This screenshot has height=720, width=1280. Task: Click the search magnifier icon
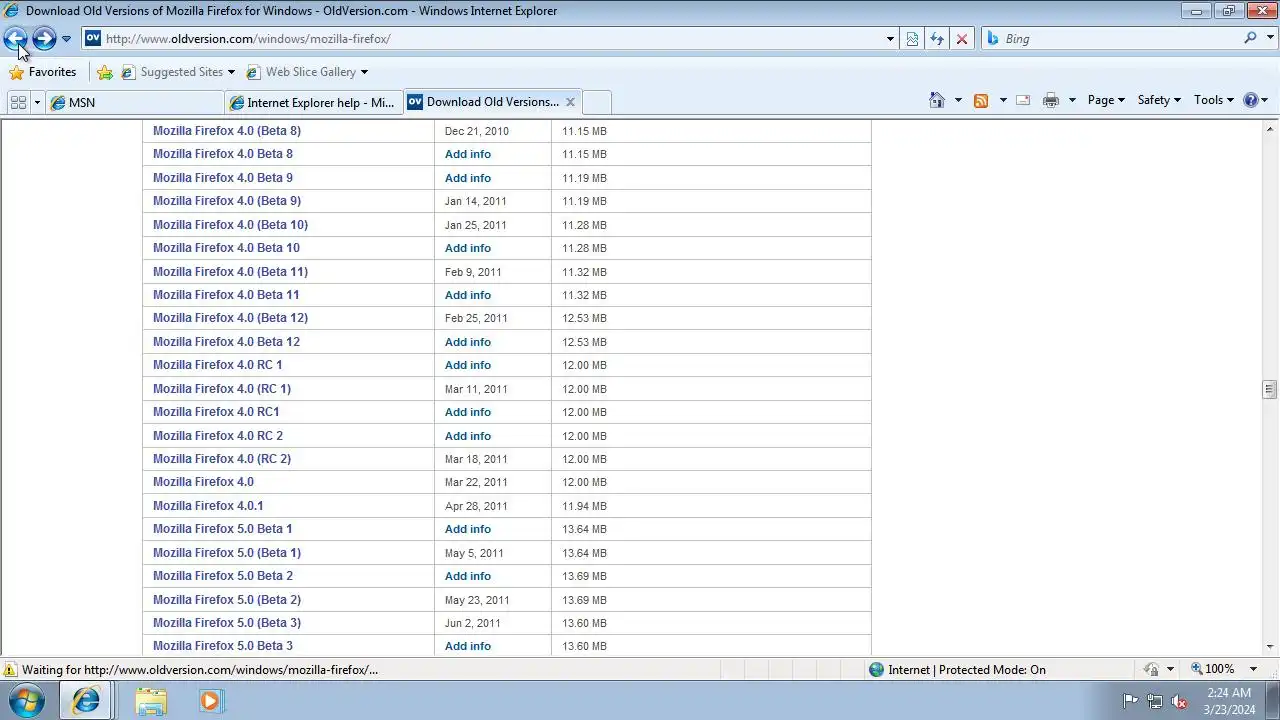click(1250, 38)
